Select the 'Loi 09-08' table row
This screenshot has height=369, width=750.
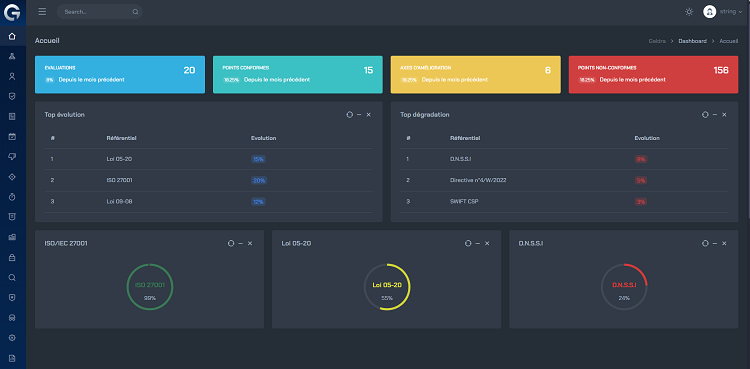[209, 202]
